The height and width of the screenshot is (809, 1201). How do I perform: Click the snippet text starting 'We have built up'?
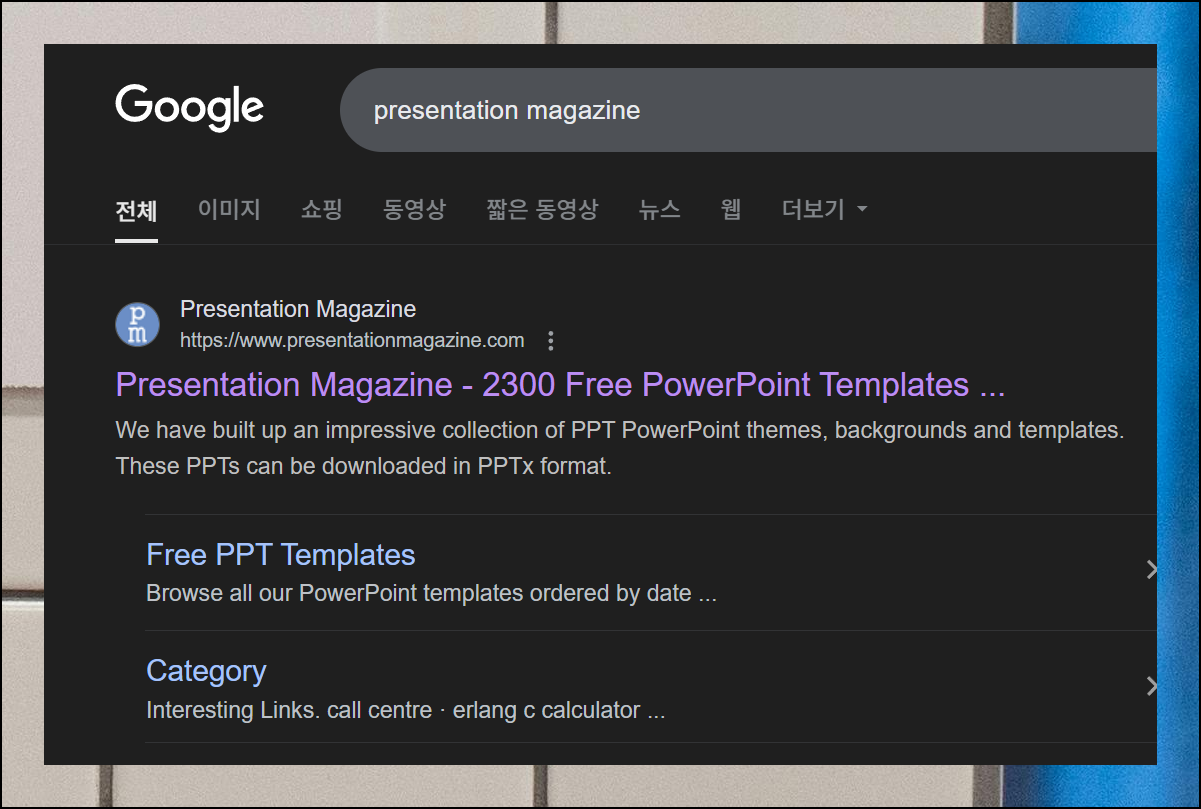[620, 448]
